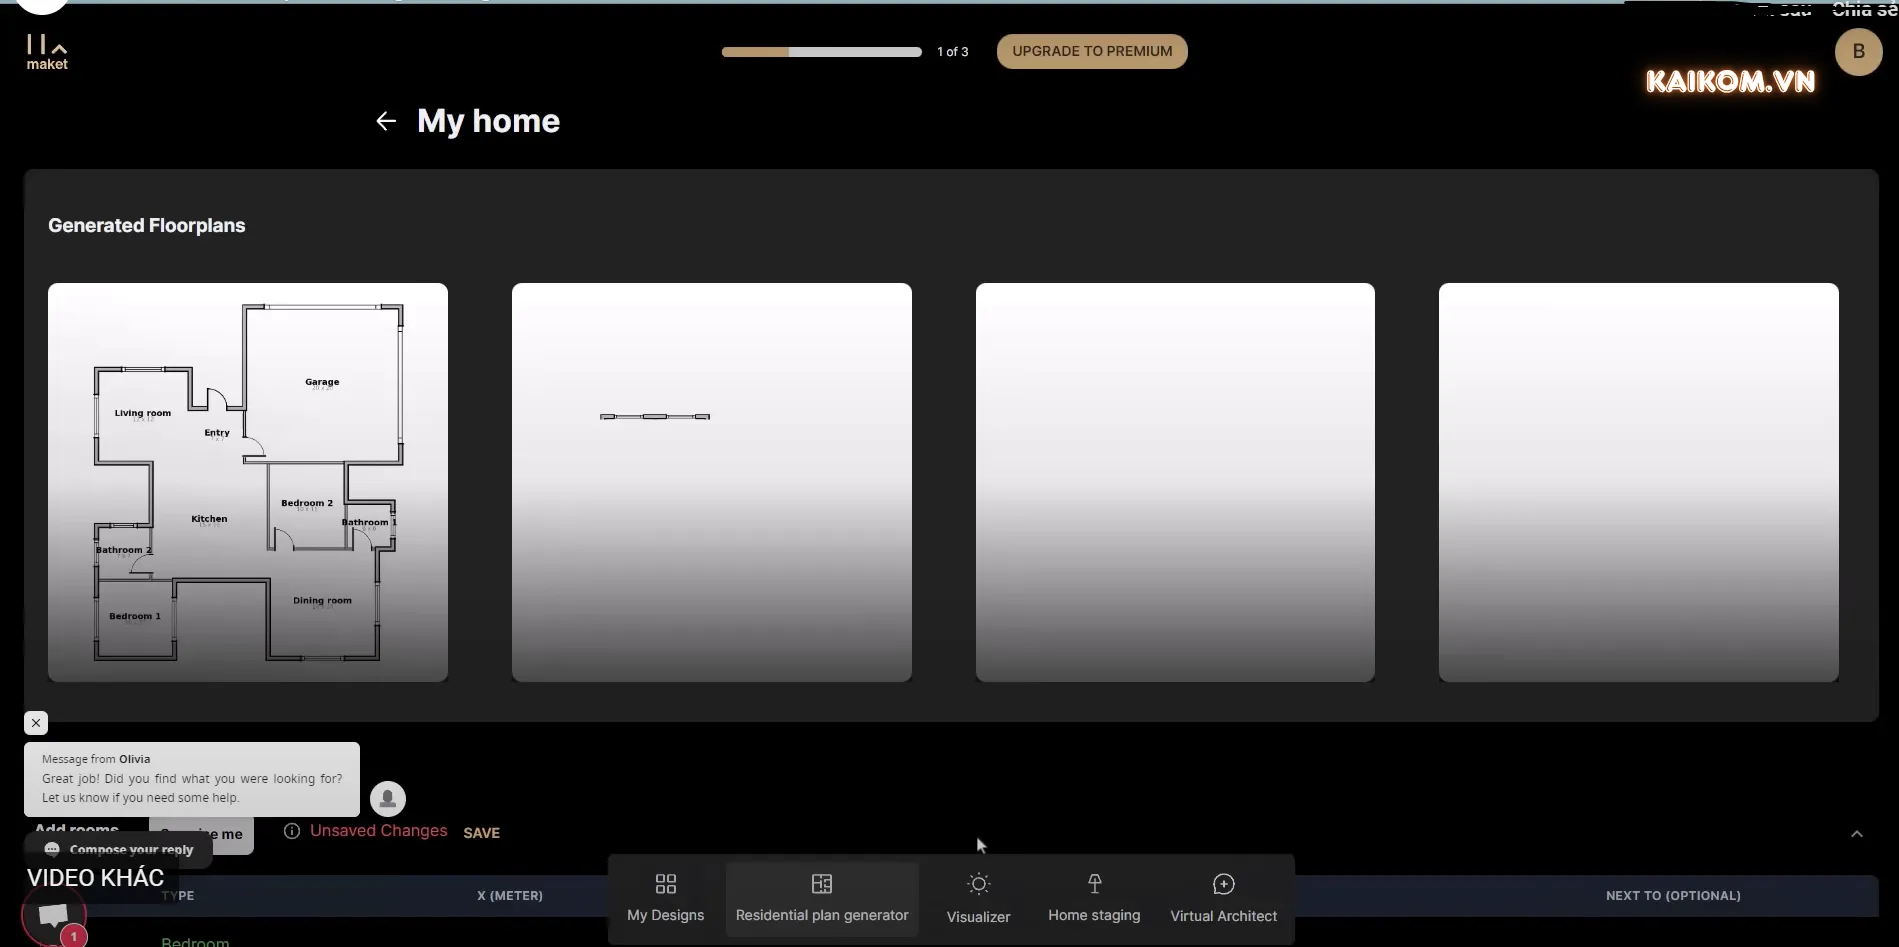Open the chat launcher with notification badge
Image resolution: width=1899 pixels, height=947 pixels.
click(x=54, y=916)
